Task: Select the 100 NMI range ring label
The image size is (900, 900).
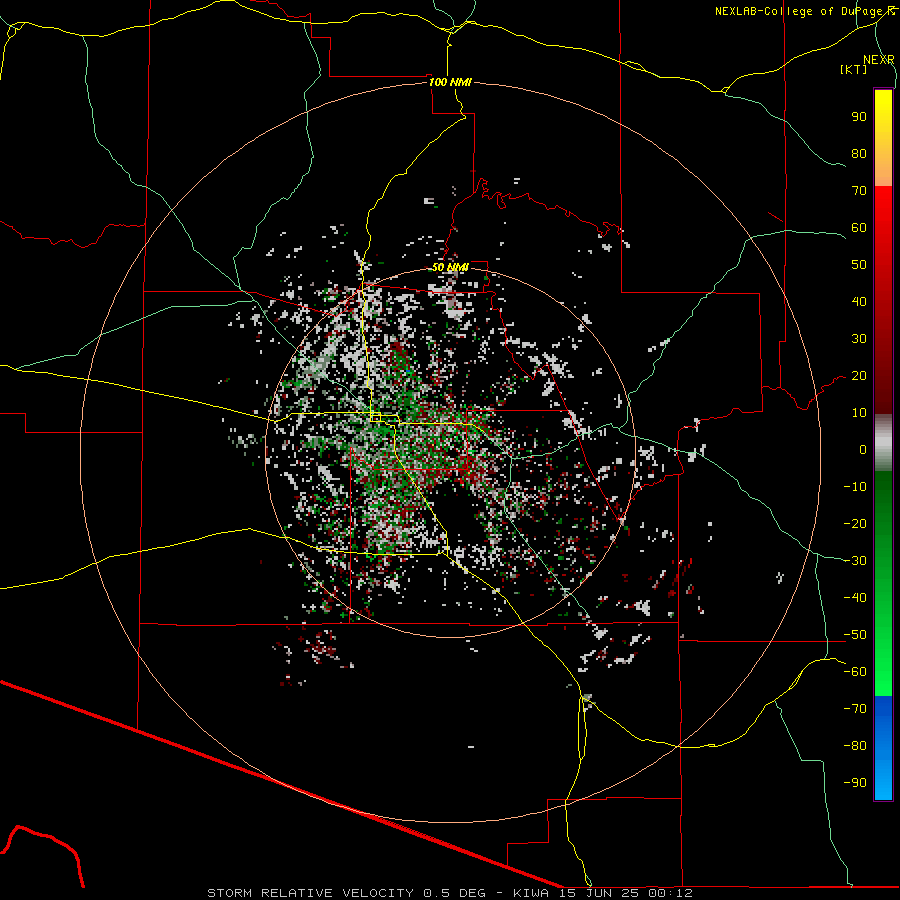Action: (x=450, y=82)
